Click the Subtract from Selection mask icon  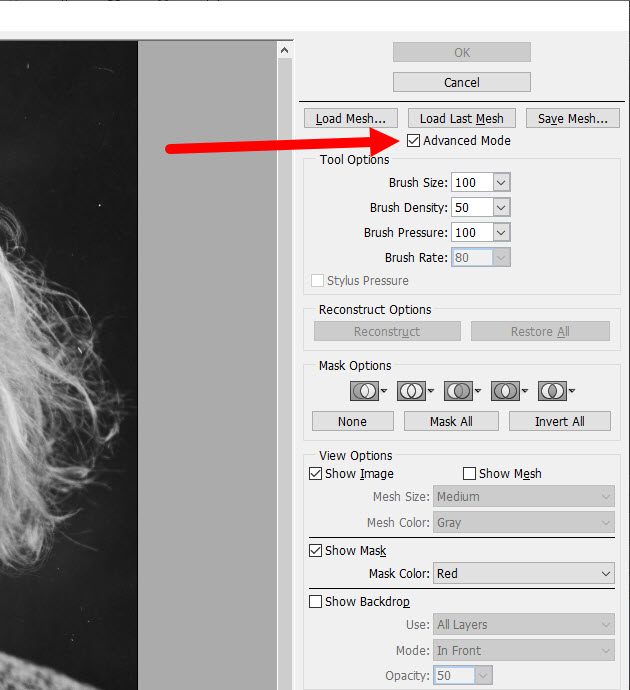click(x=458, y=391)
